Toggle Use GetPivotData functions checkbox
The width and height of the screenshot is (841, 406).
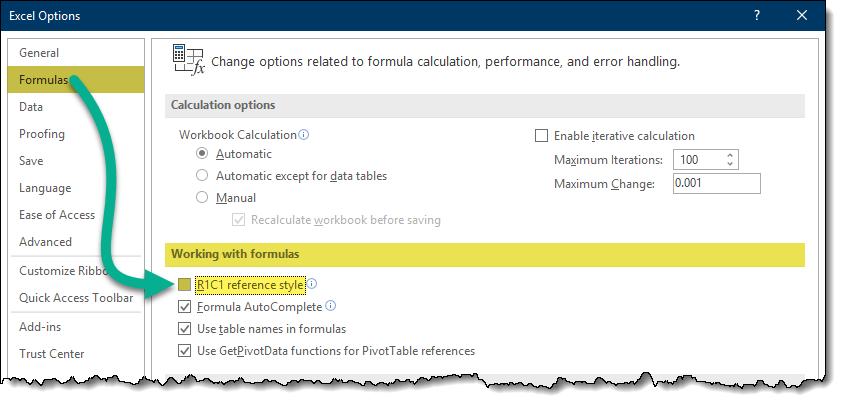(x=185, y=351)
